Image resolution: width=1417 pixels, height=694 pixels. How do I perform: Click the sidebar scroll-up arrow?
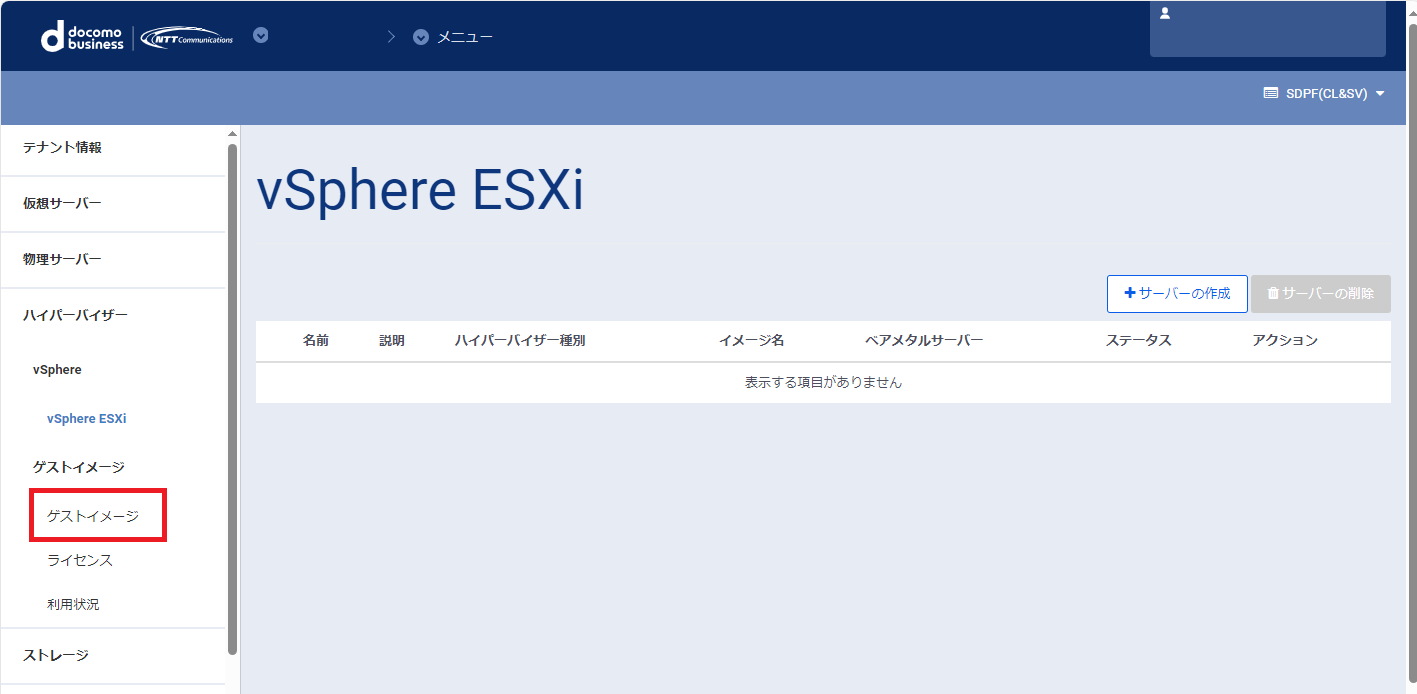click(233, 134)
